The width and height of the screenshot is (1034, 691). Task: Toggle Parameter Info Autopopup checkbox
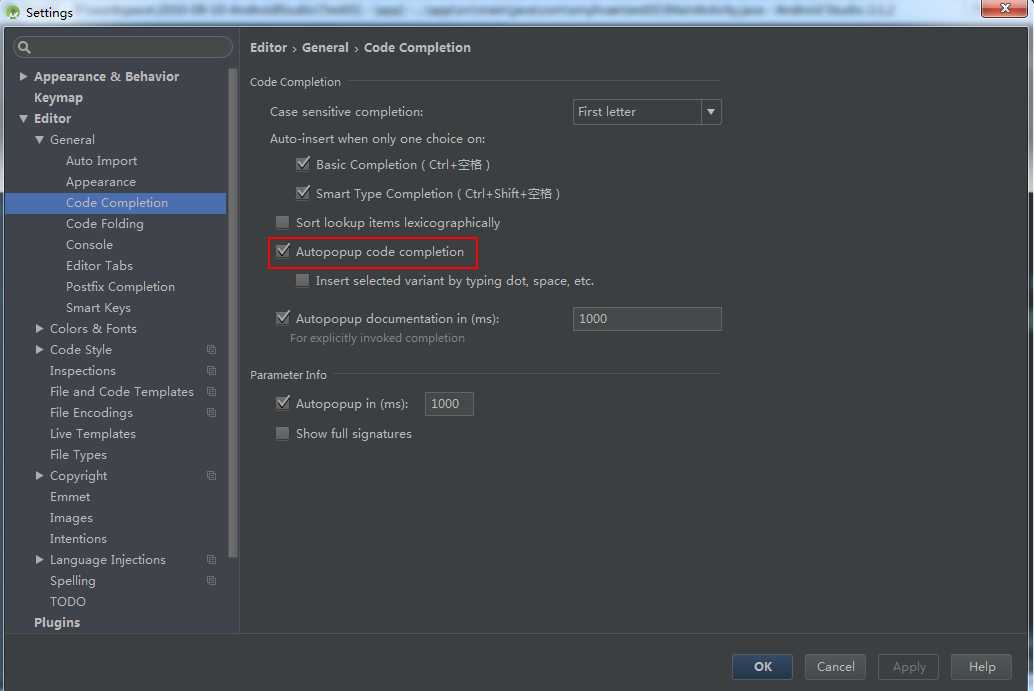tap(282, 403)
